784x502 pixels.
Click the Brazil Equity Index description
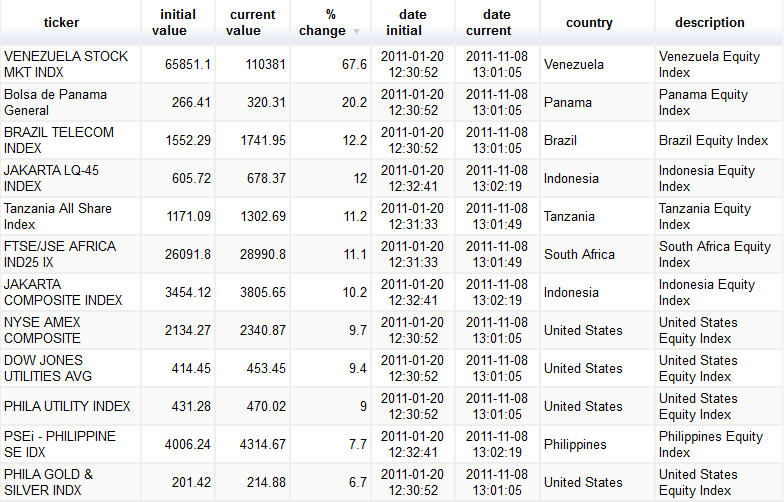point(713,140)
